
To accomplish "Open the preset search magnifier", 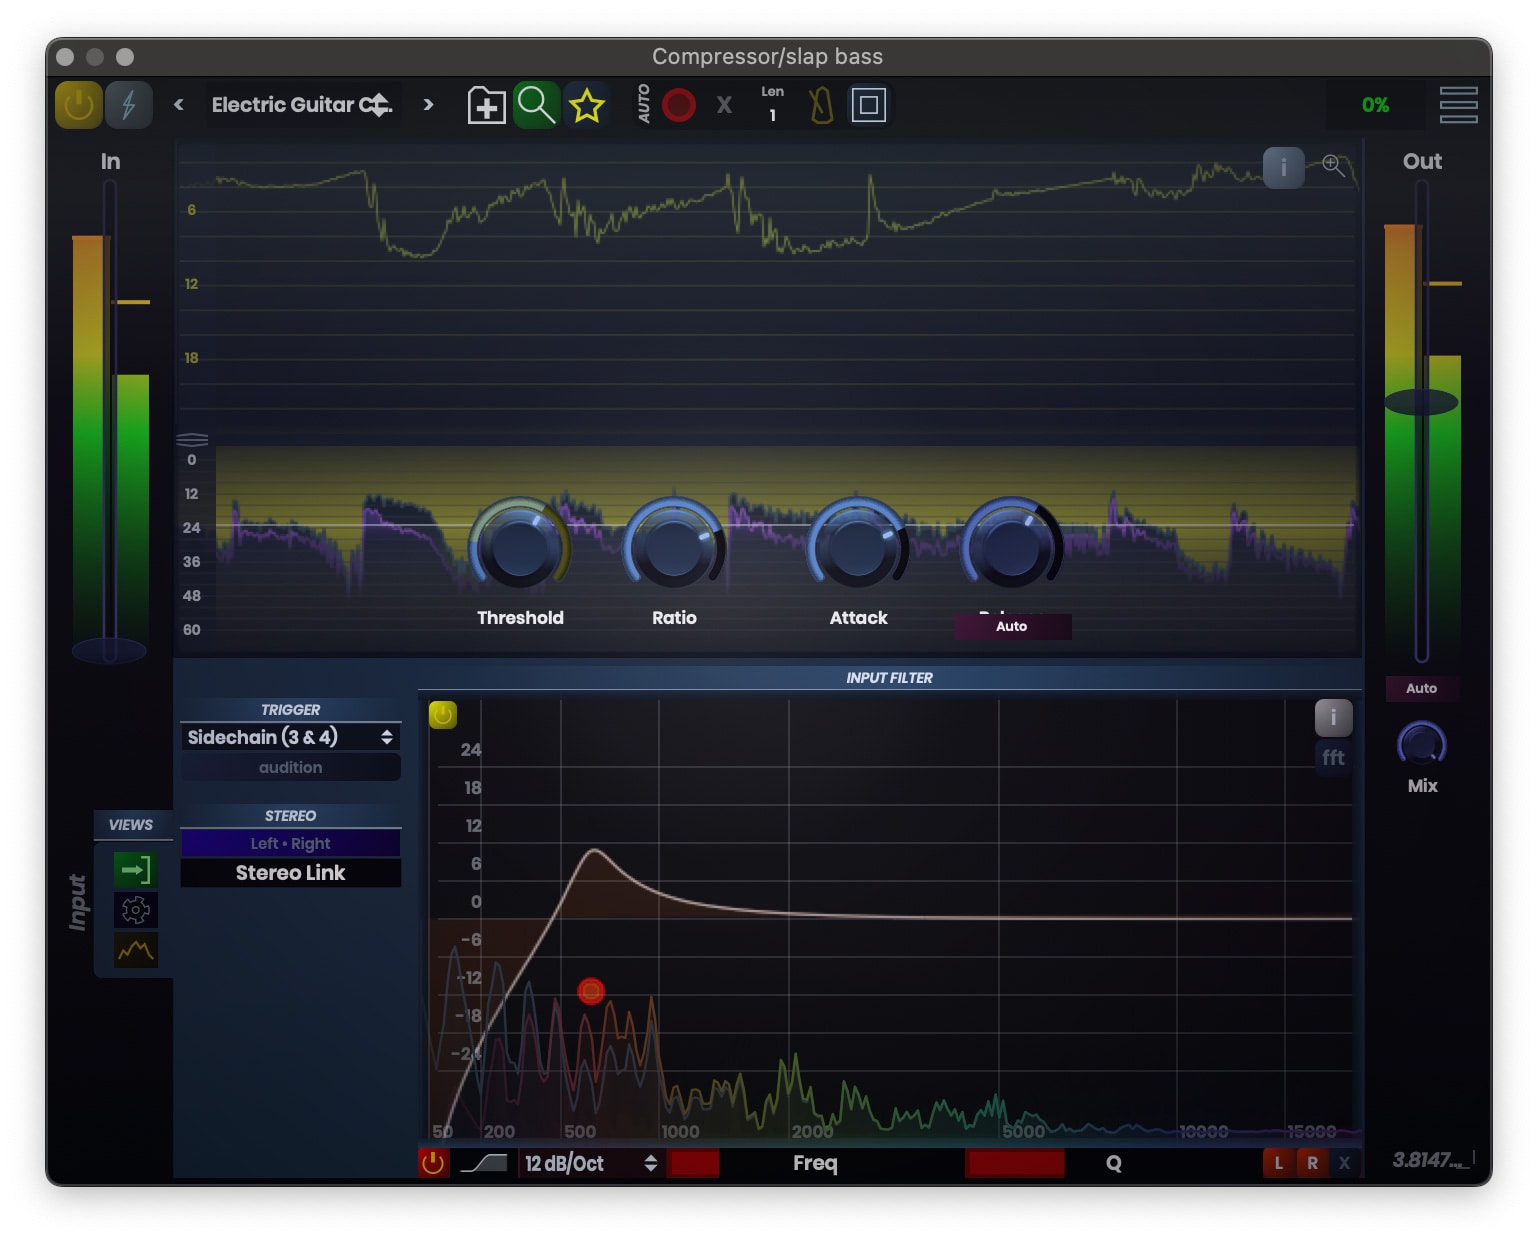I will pos(537,104).
